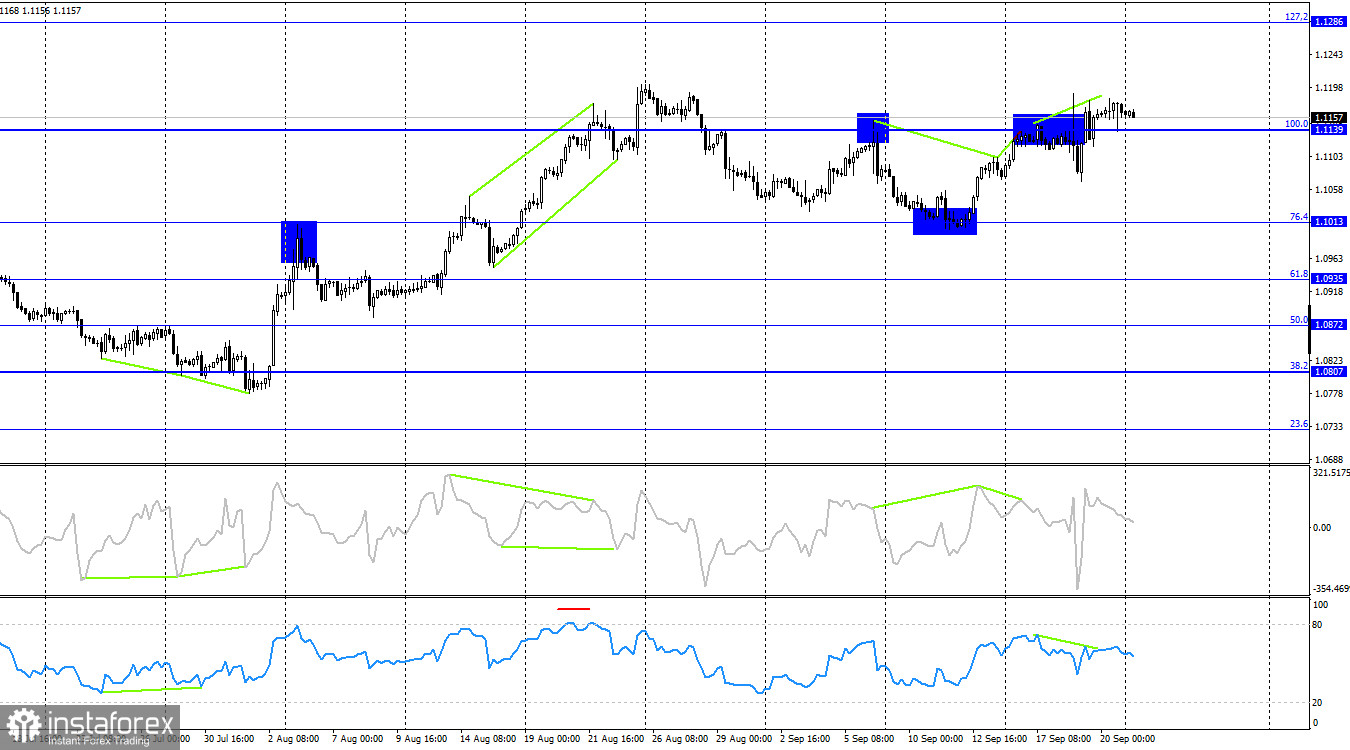This screenshot has width=1350, height=750.
Task: Click the 1.0807 blue price tag
Action: coord(1328,371)
